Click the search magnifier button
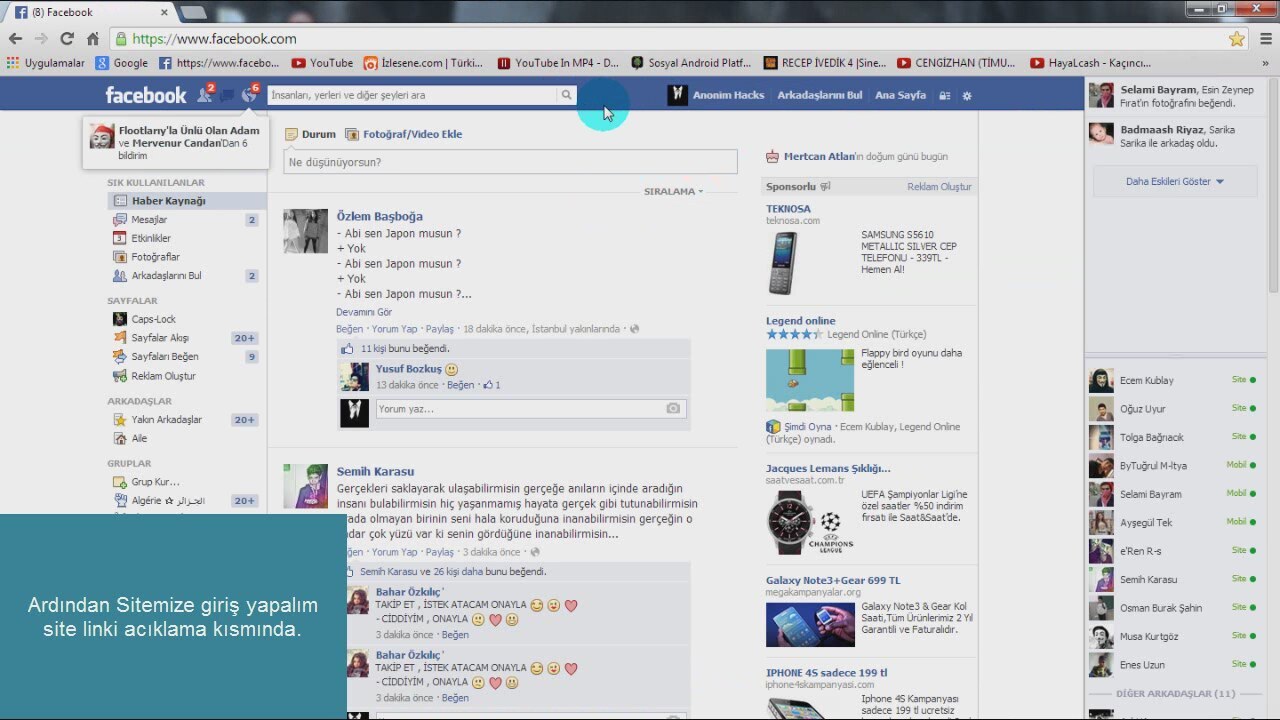Screen dimensions: 1280x720 pyautogui.click(x=567, y=95)
